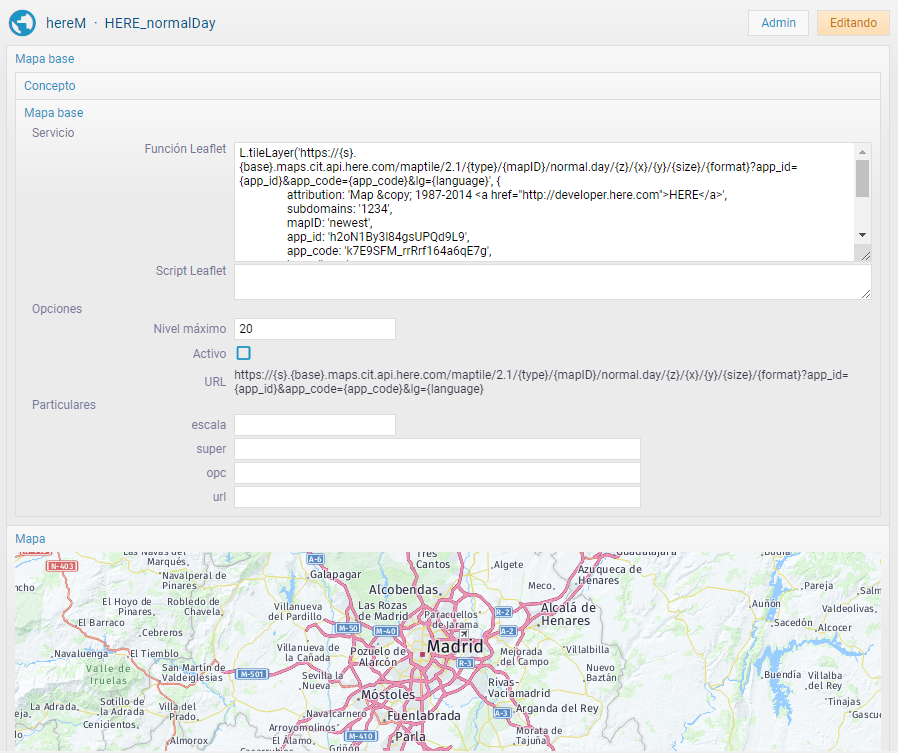
Task: Click the Madrid label on the map
Action: pos(455,647)
